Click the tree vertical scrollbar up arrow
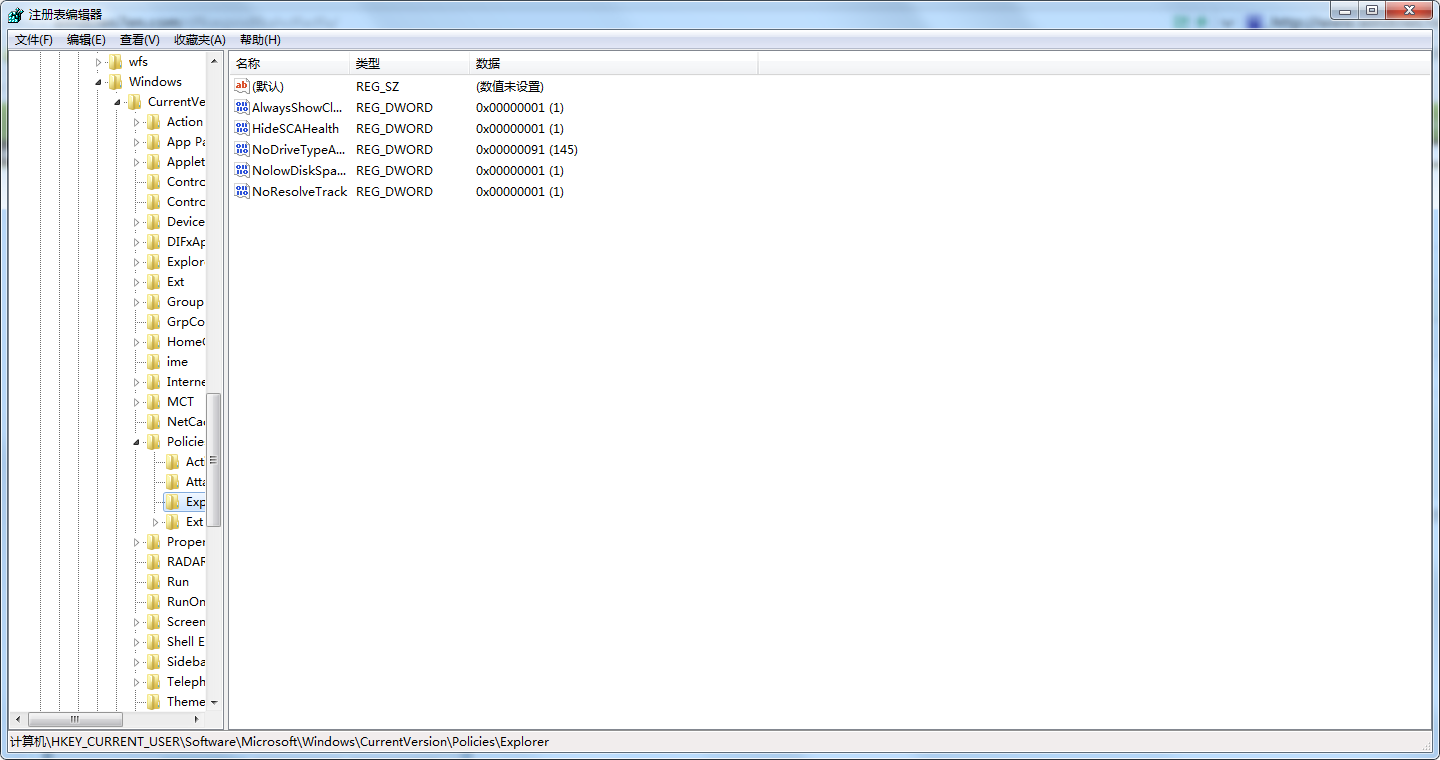Screen dimensions: 1440x760 click(x=214, y=62)
